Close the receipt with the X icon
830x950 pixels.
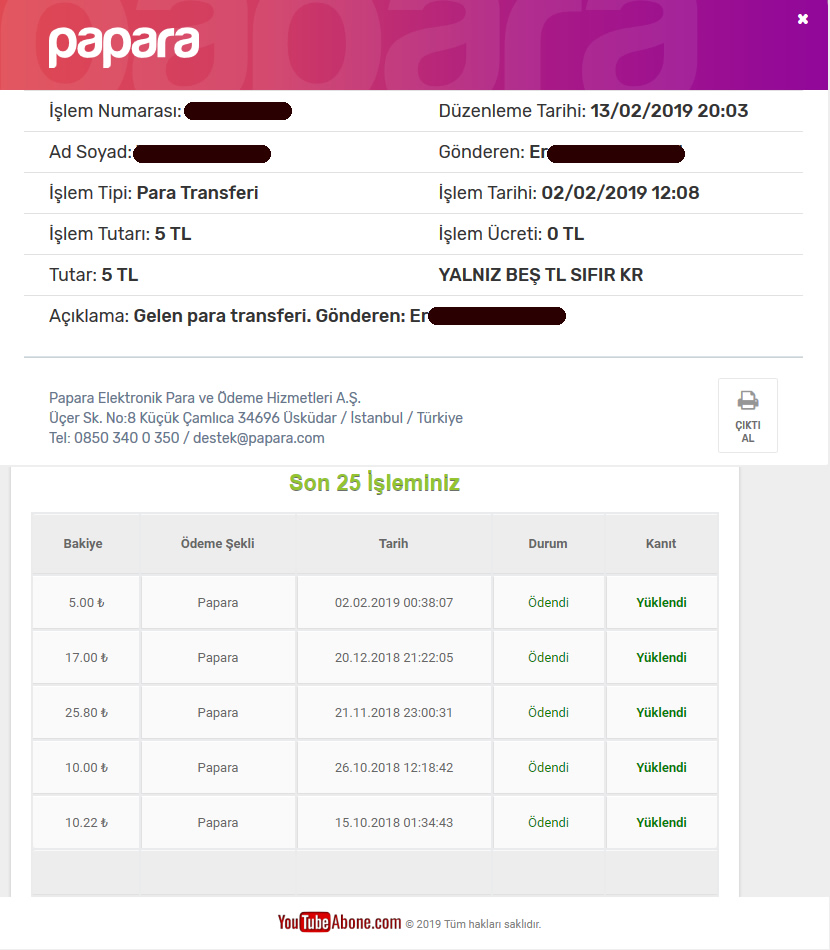(803, 19)
